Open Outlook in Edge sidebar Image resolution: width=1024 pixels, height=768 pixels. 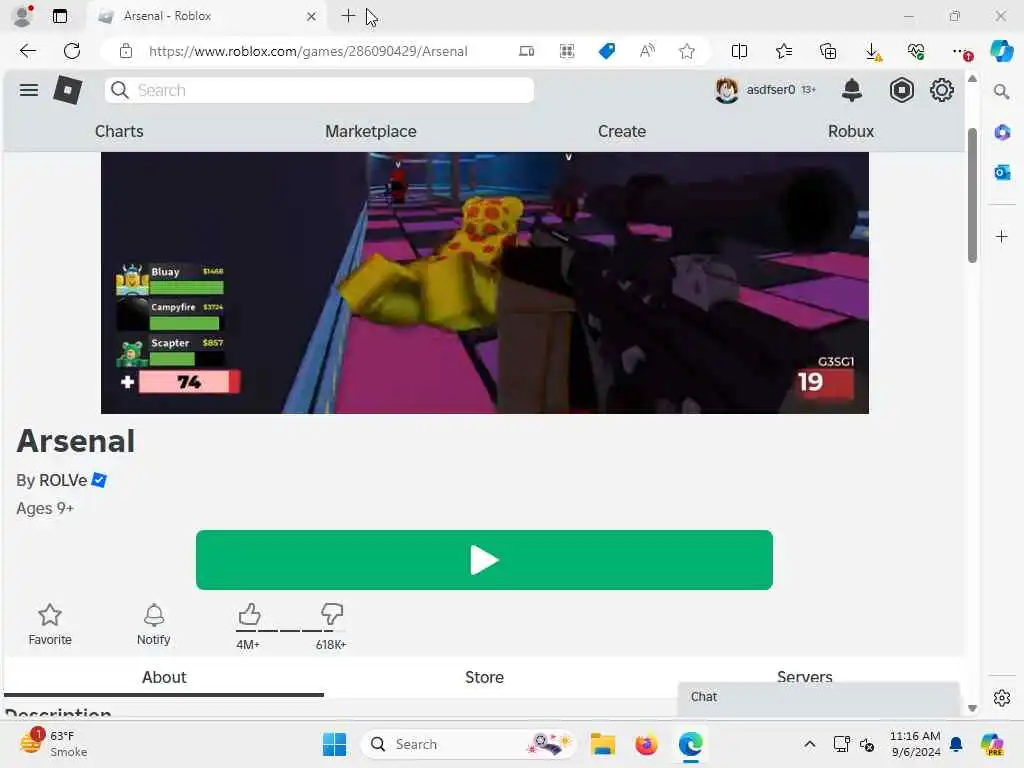1002,172
